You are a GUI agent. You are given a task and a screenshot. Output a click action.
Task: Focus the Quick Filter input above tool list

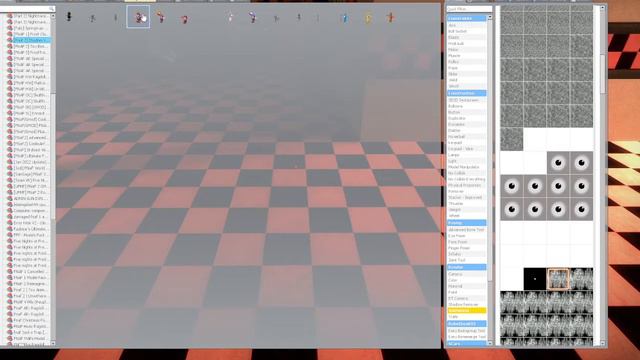[x=469, y=9]
